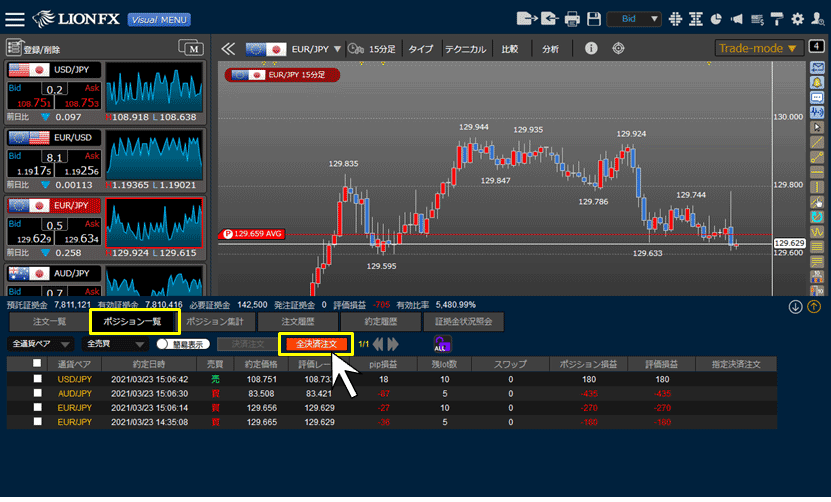The width and height of the screenshot is (831, 502).
Task: Click the export layout icon
Action: tap(526, 19)
